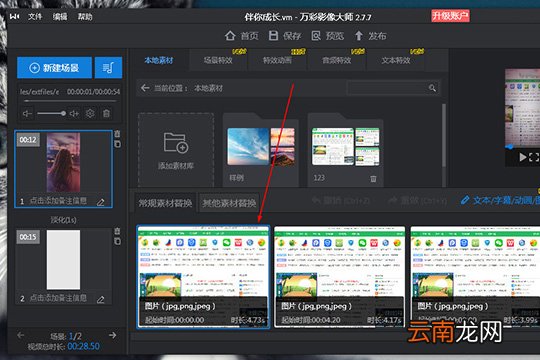The height and width of the screenshot is (360, 540).
Task: Delete scene 1 with trash icon
Action: tap(117, 134)
